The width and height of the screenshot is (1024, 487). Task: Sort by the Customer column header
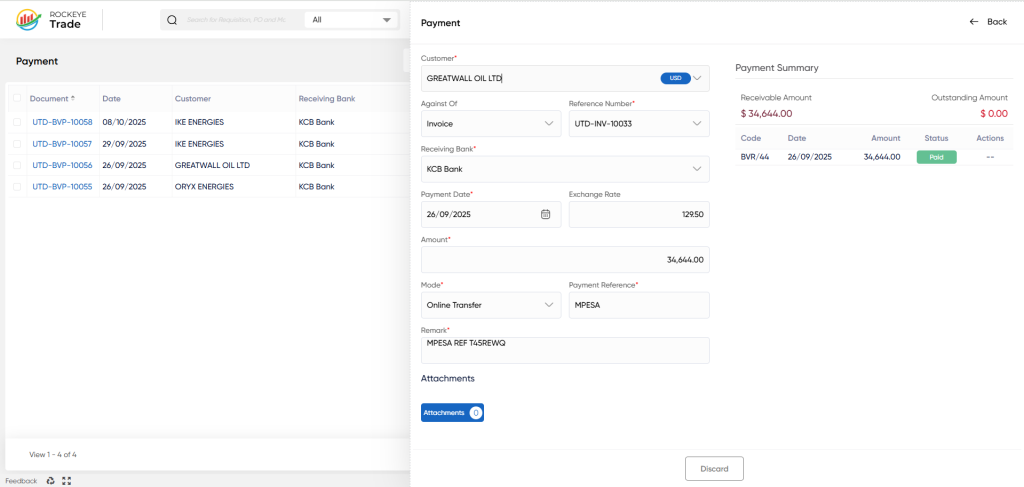(193, 99)
